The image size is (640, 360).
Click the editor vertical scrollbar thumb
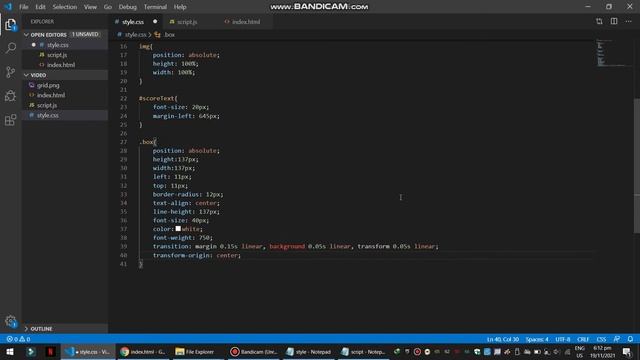click(636, 166)
